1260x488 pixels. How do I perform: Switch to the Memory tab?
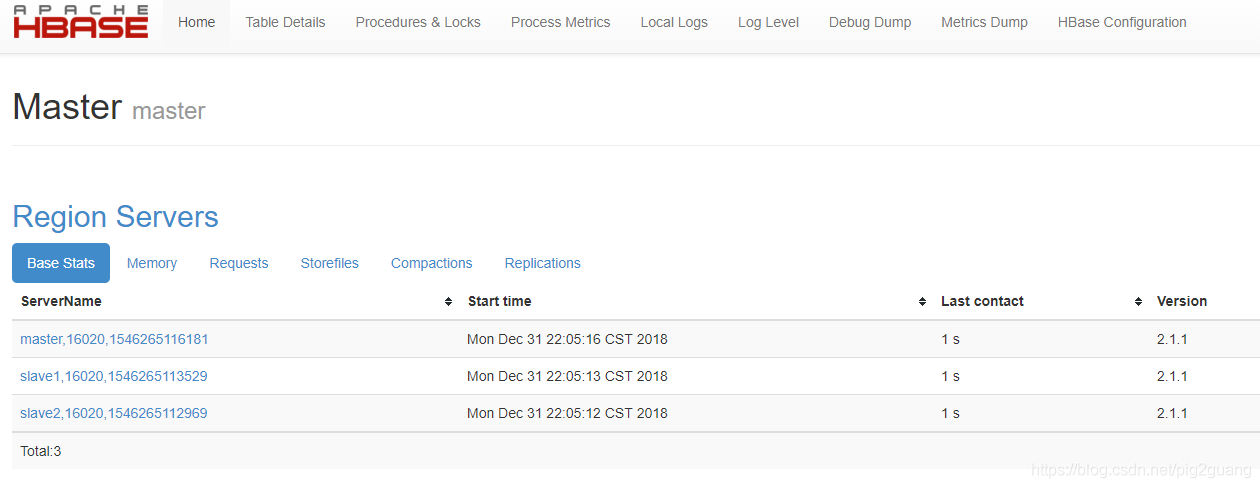(x=152, y=263)
